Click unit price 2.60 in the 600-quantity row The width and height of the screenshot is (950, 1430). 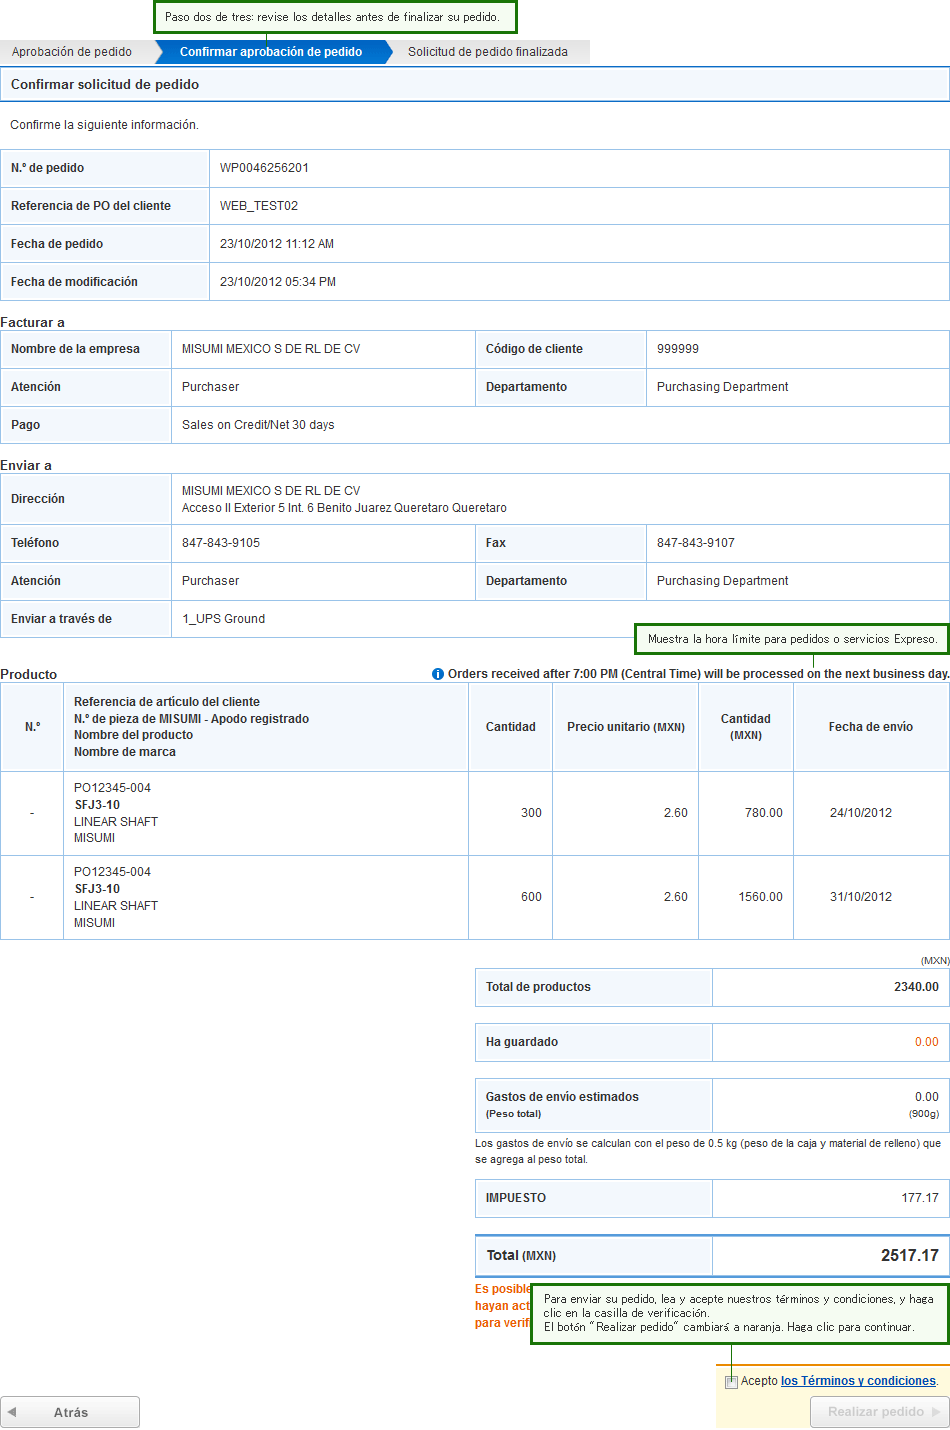click(676, 897)
